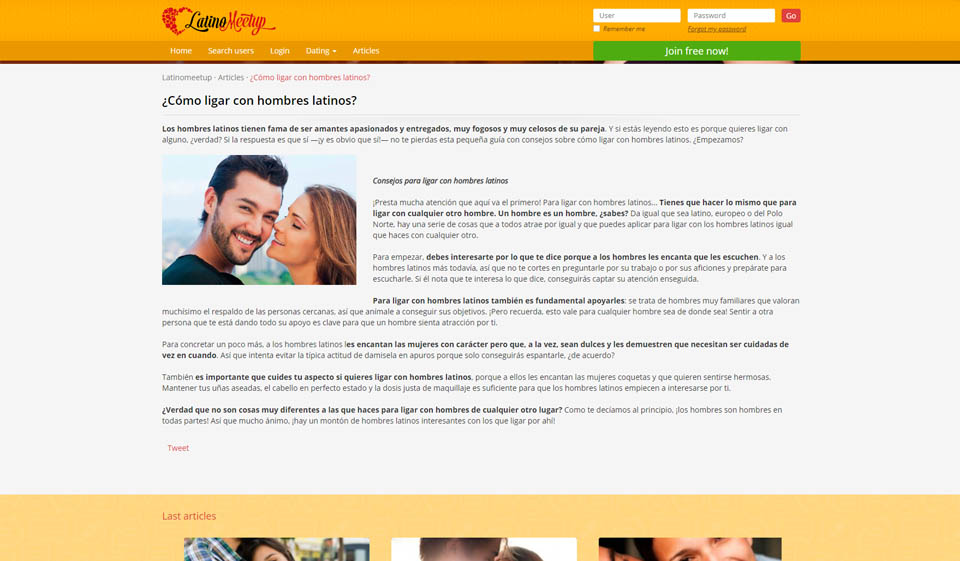Open the Login nav link
The image size is (960, 561).
[279, 51]
